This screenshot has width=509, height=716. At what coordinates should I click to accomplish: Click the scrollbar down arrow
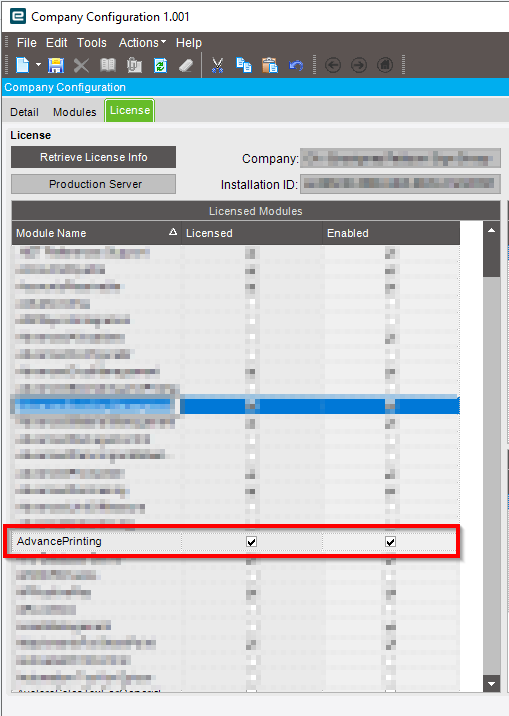[491, 684]
